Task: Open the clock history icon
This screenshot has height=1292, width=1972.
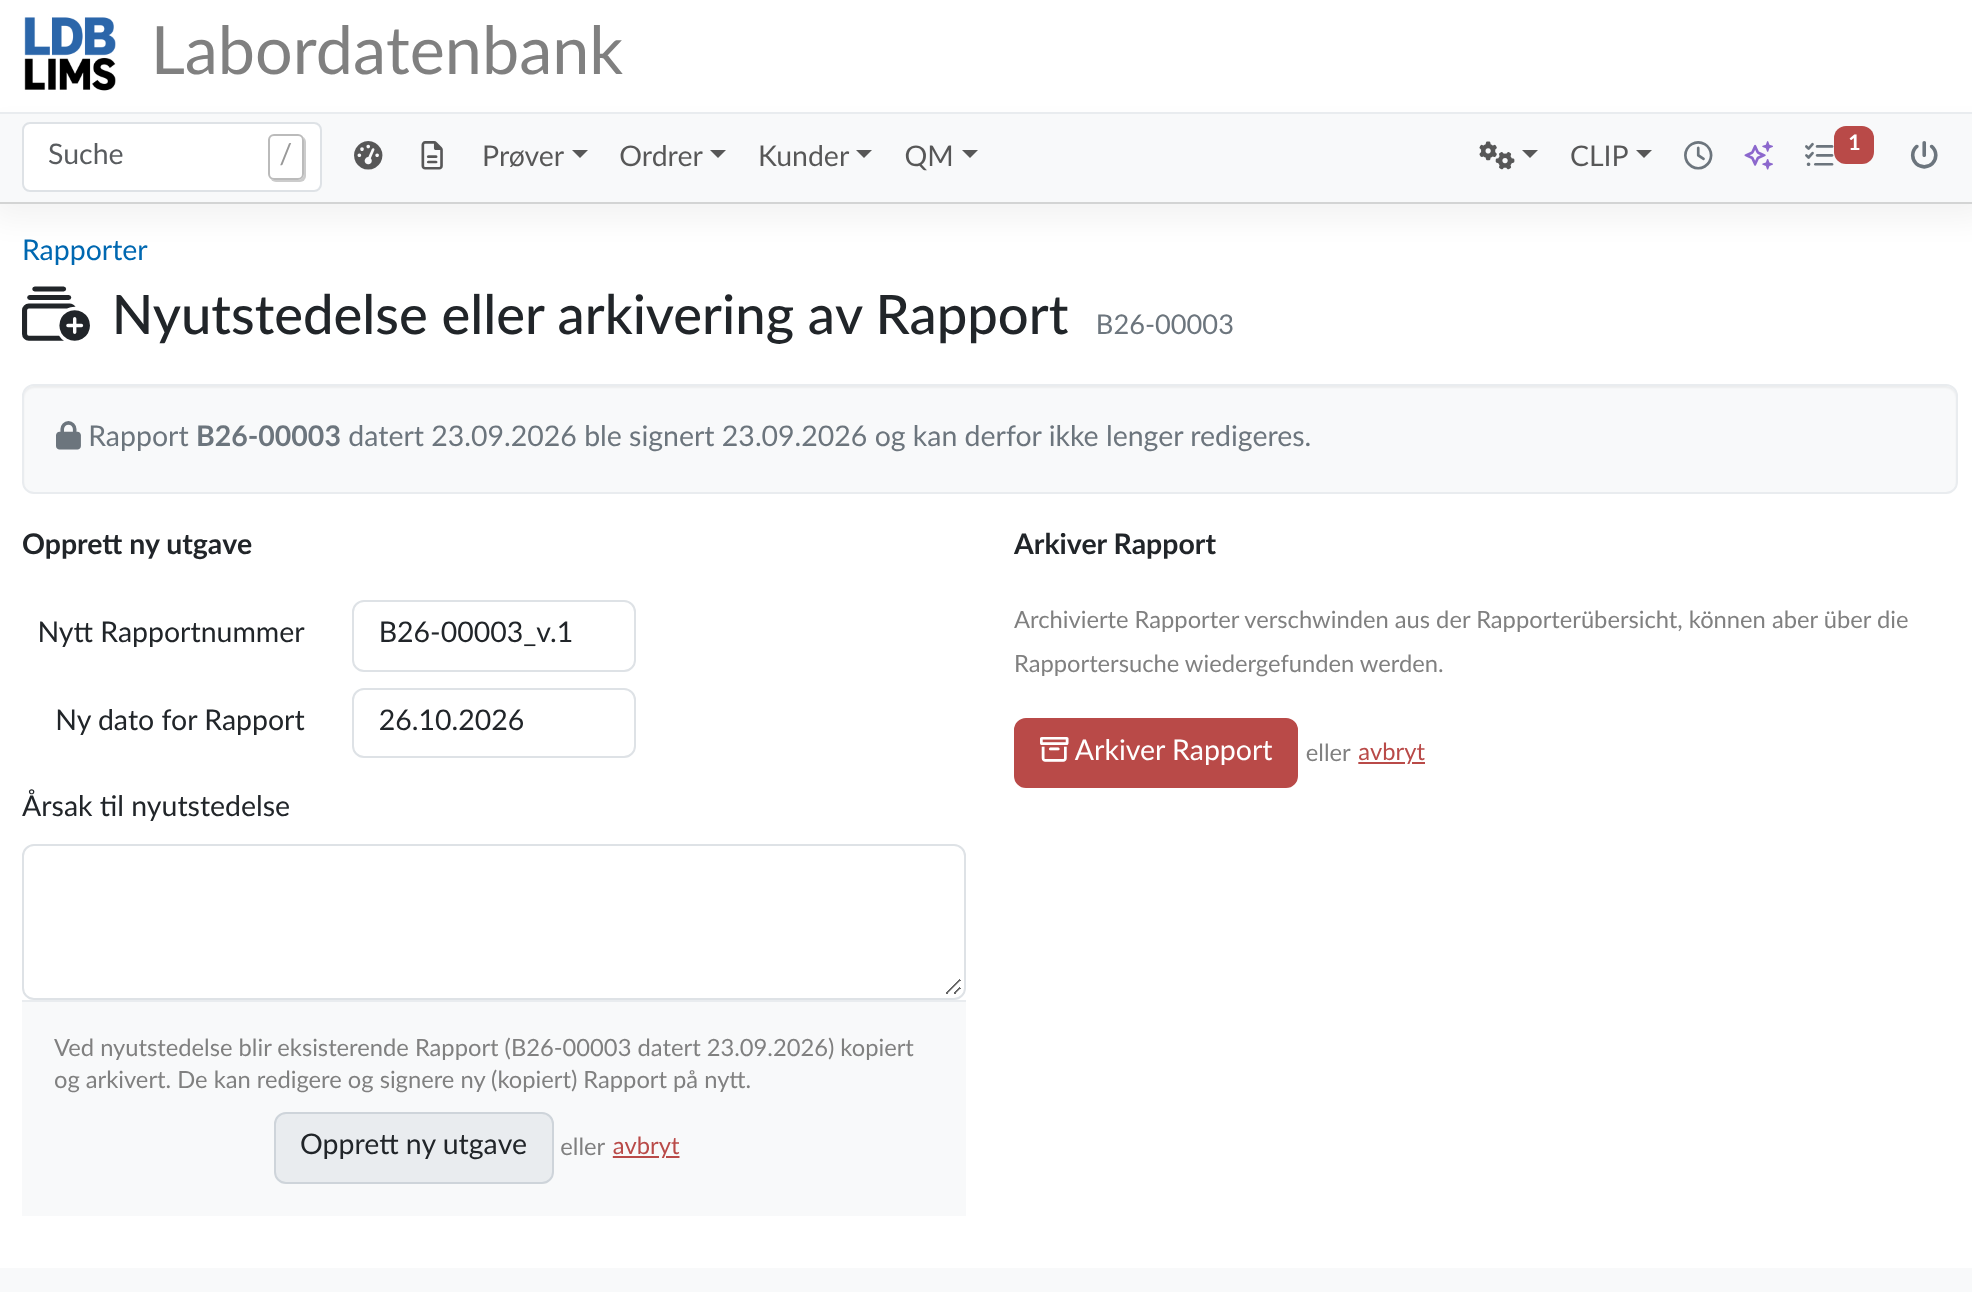Action: tap(1698, 156)
